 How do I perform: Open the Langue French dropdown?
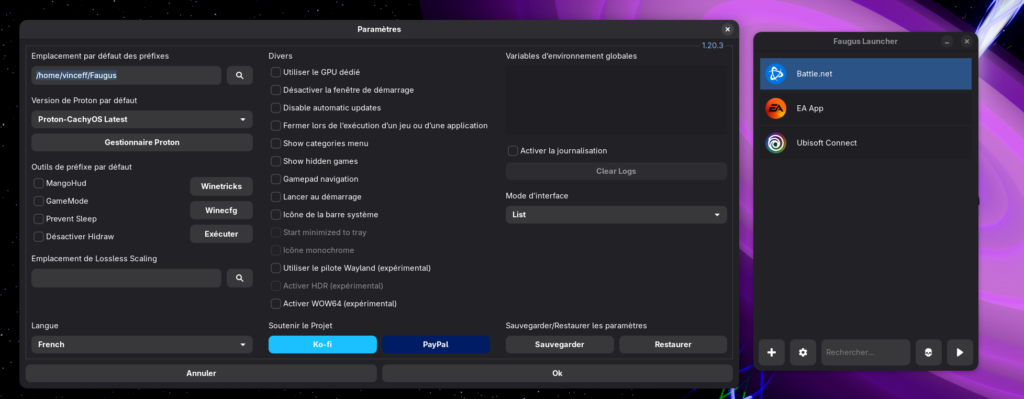click(142, 345)
